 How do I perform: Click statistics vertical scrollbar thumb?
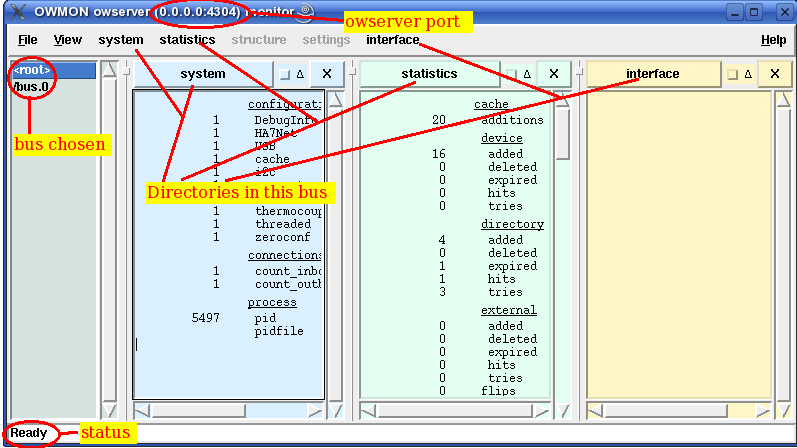(x=562, y=134)
